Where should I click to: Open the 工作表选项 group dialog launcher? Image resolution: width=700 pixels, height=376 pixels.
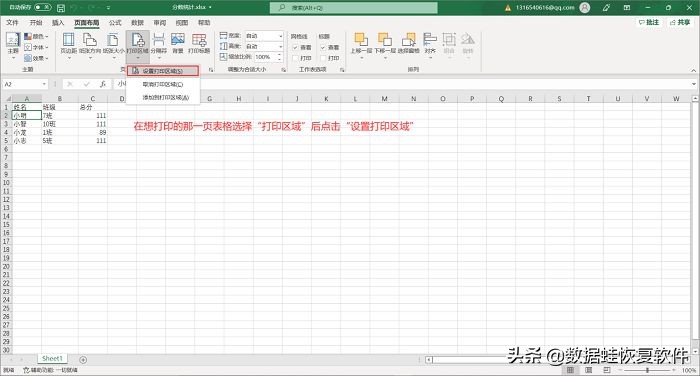(342, 70)
